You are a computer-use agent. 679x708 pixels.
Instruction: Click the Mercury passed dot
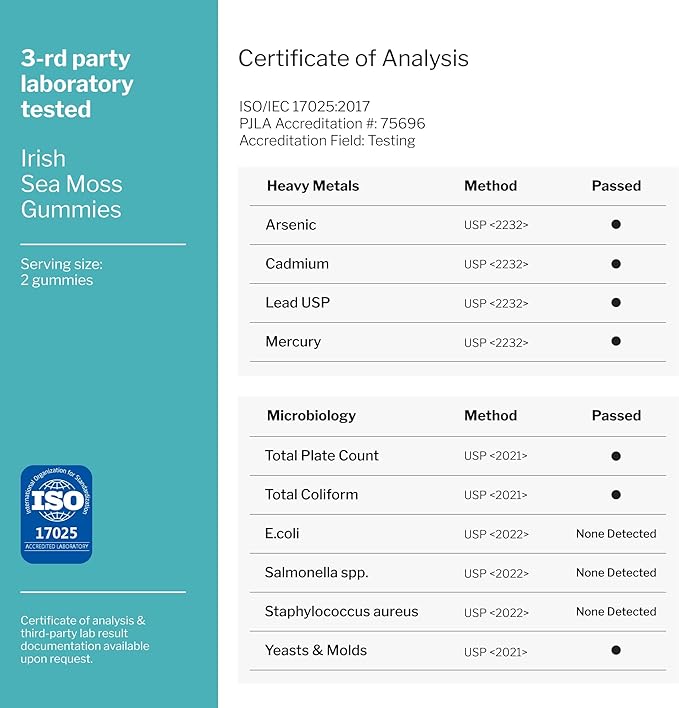coord(616,342)
